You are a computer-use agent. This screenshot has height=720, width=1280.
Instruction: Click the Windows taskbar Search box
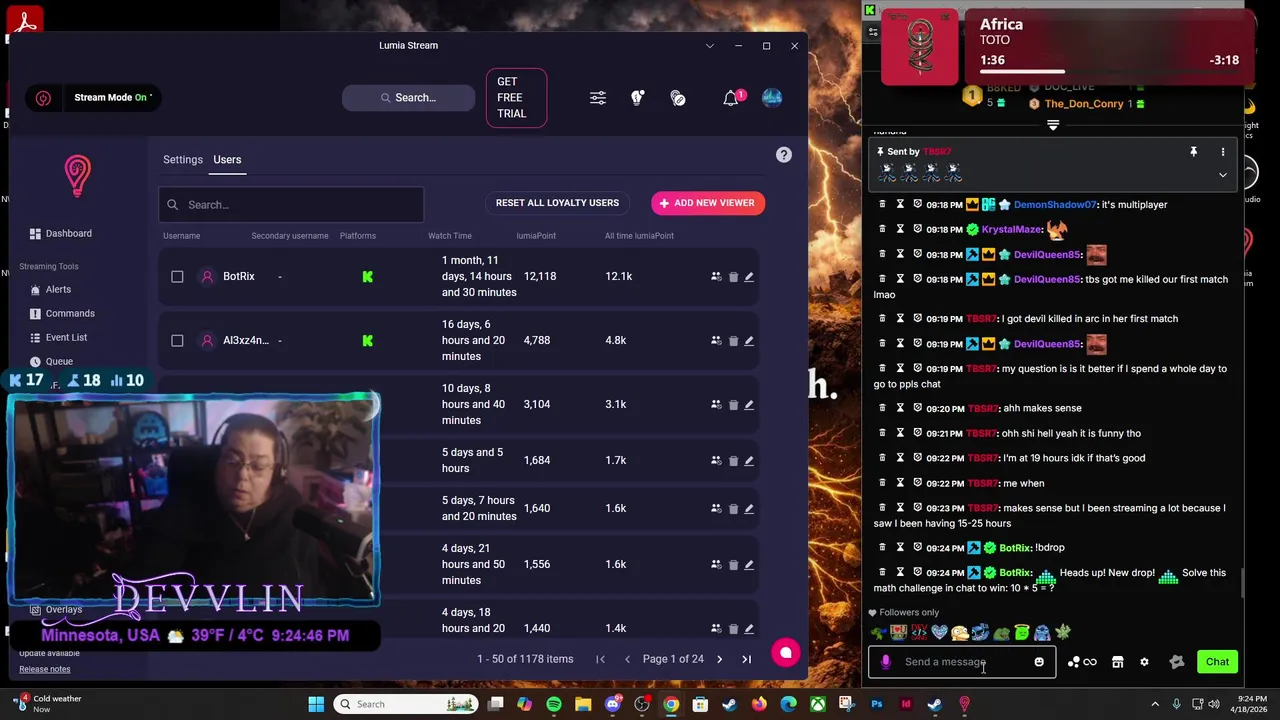(407, 704)
